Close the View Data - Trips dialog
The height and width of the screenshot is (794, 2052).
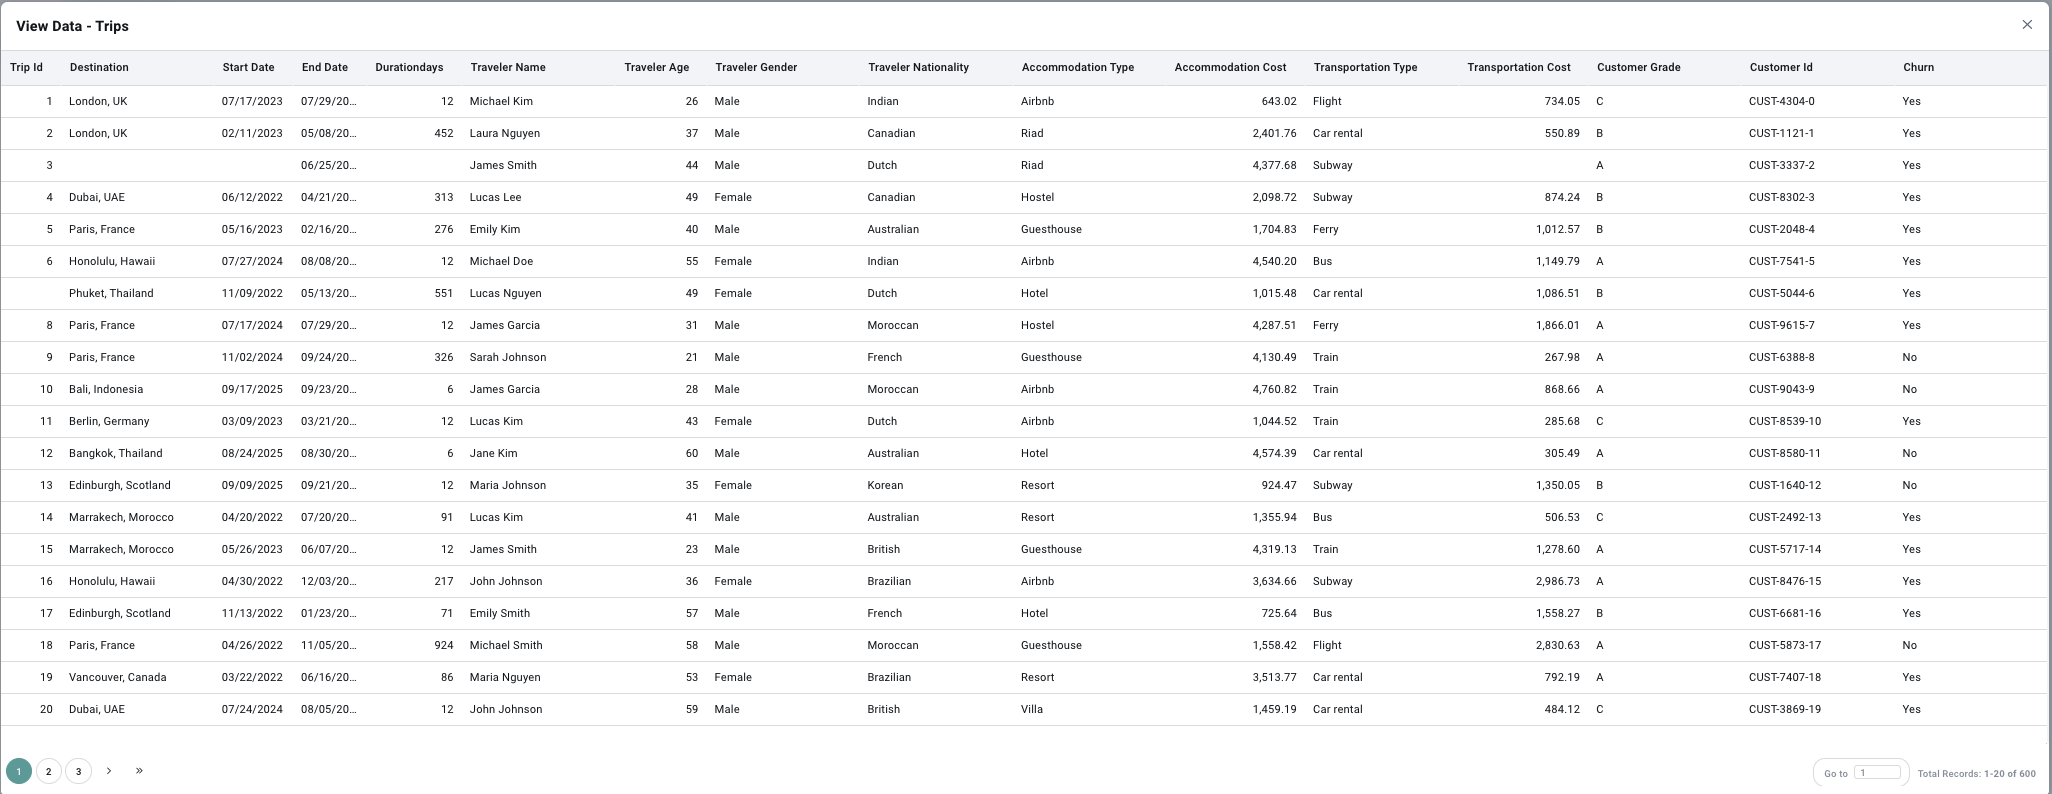[x=2027, y=25]
